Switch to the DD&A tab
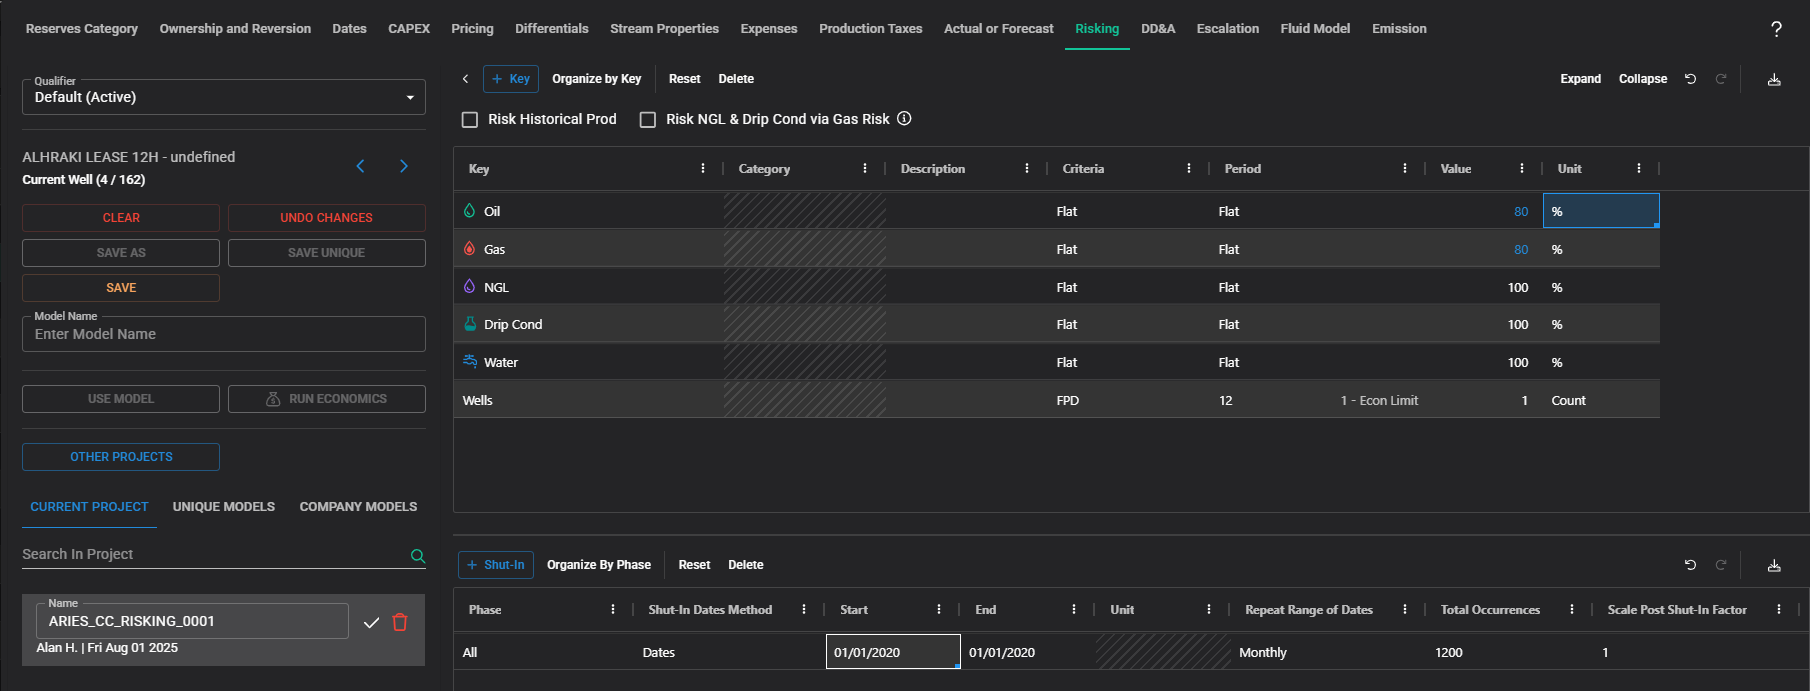This screenshot has height=691, width=1810. coord(1158,29)
